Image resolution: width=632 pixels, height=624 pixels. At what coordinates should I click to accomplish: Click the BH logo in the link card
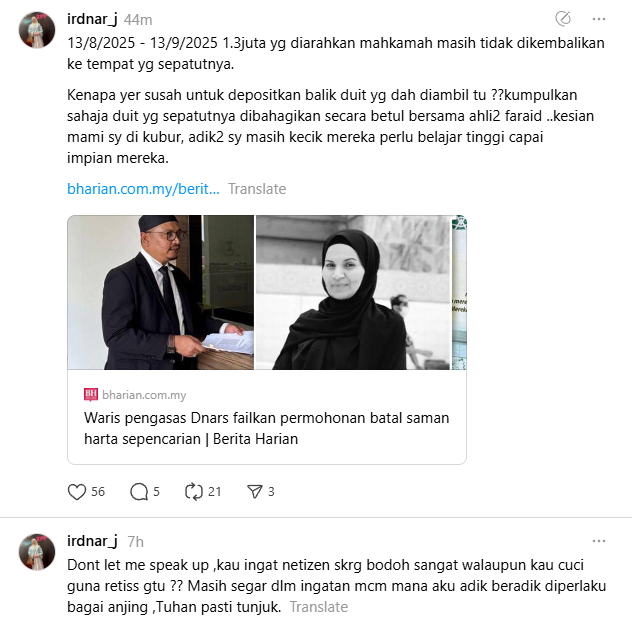coord(91,395)
